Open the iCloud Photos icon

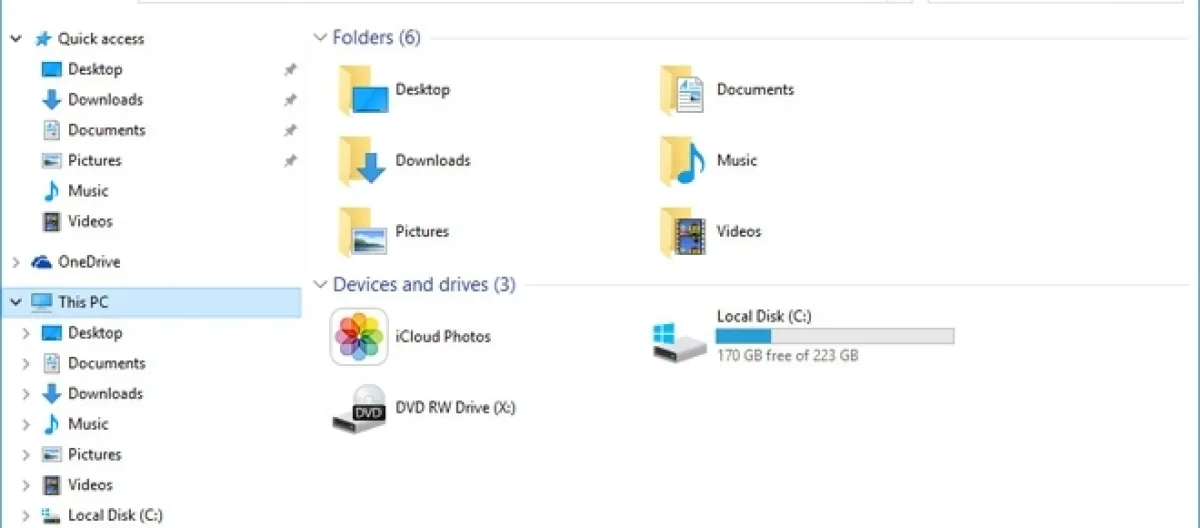pyautogui.click(x=358, y=337)
